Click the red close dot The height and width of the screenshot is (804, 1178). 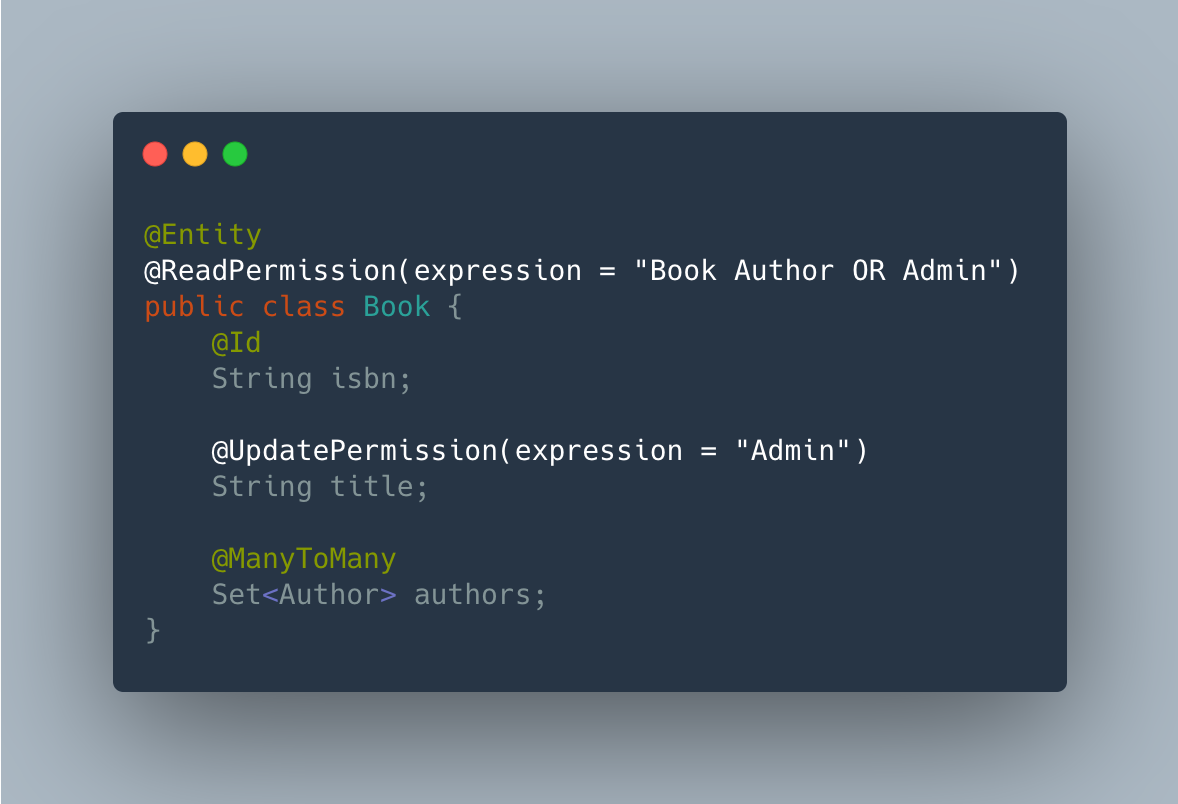(x=155, y=154)
